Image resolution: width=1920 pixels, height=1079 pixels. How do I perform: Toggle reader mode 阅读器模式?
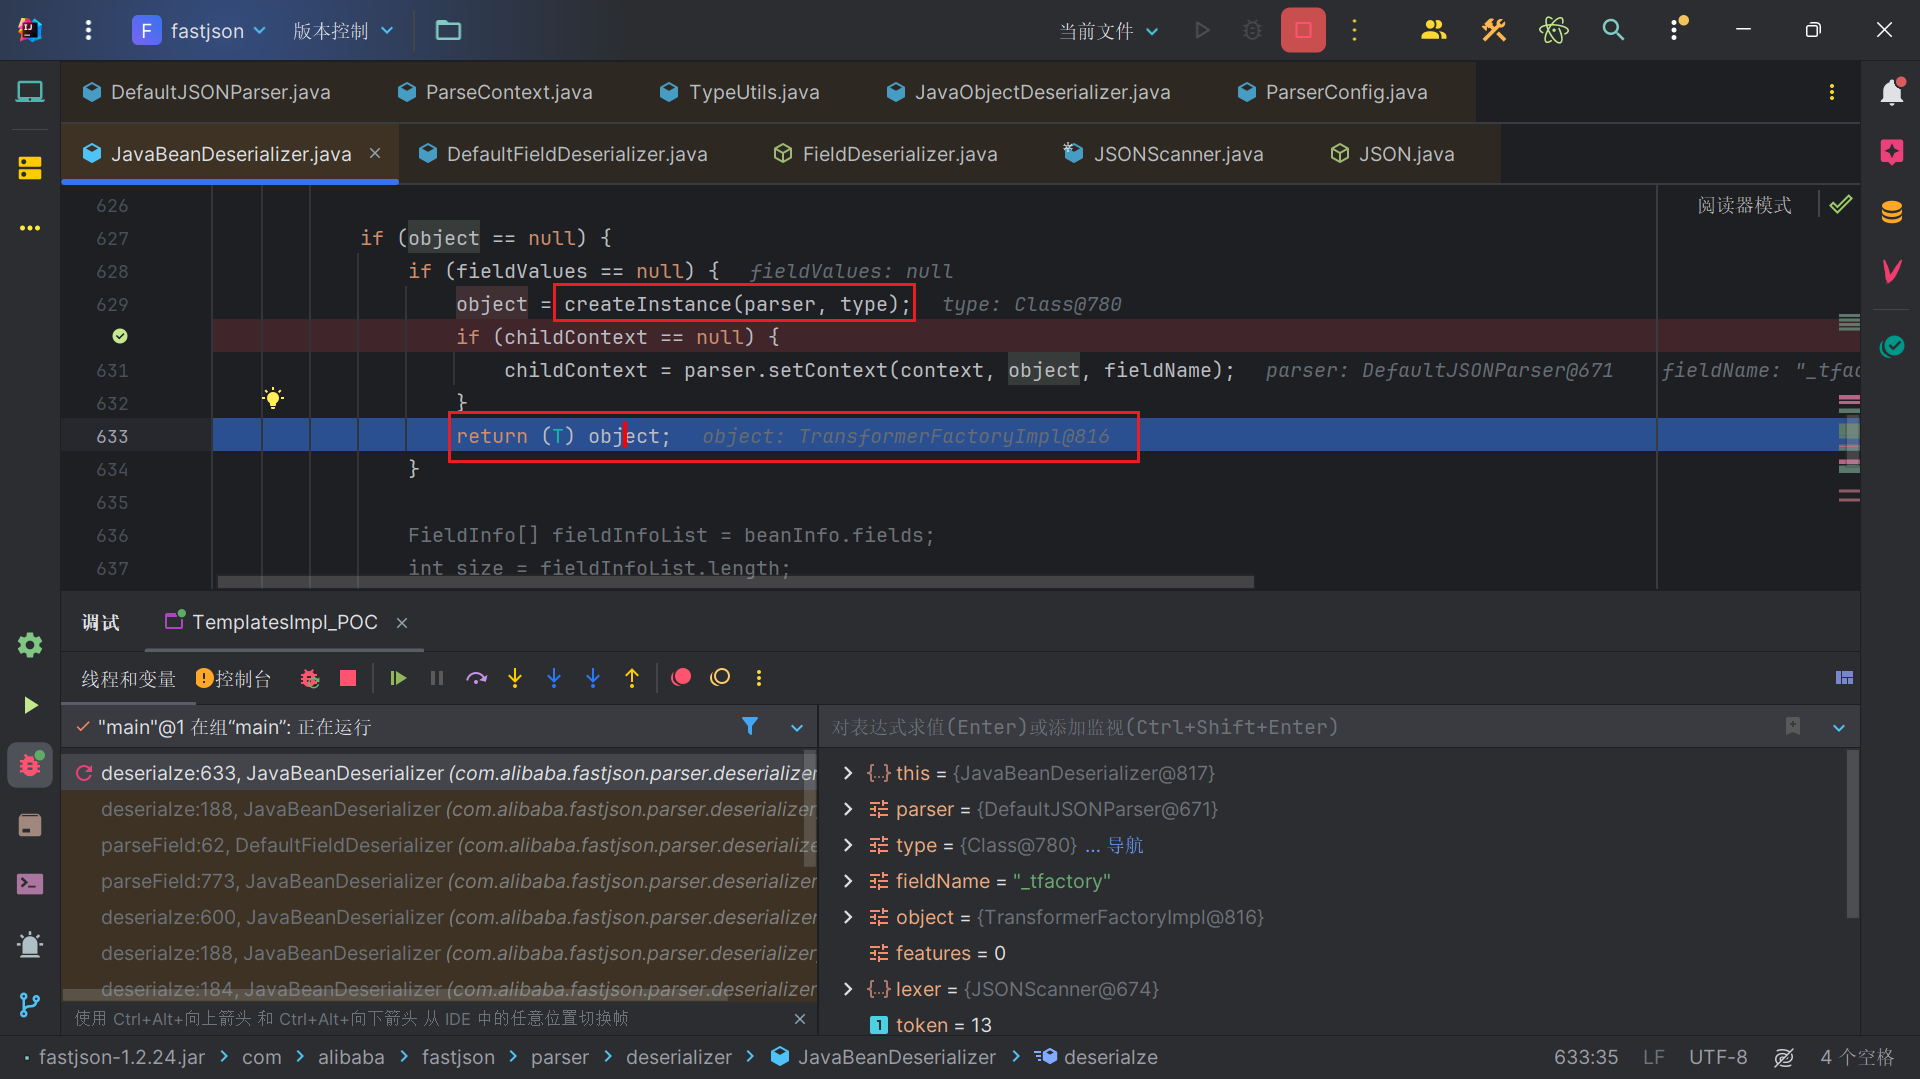(x=1744, y=205)
